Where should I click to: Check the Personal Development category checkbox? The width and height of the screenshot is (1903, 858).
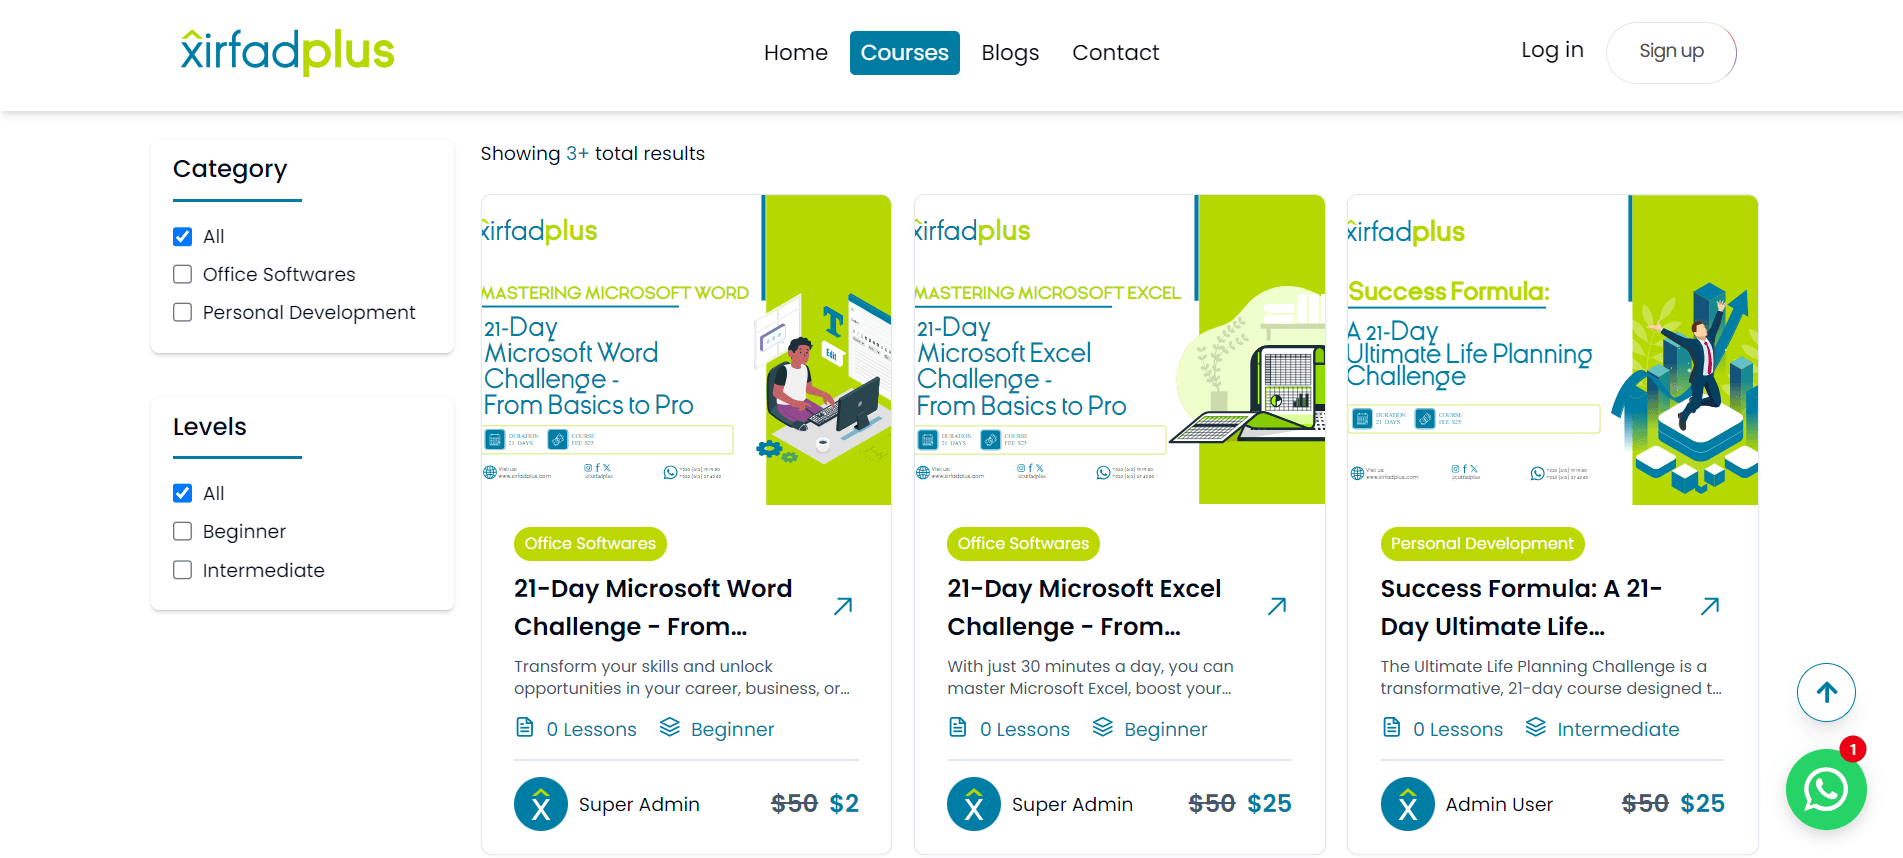pyautogui.click(x=183, y=312)
